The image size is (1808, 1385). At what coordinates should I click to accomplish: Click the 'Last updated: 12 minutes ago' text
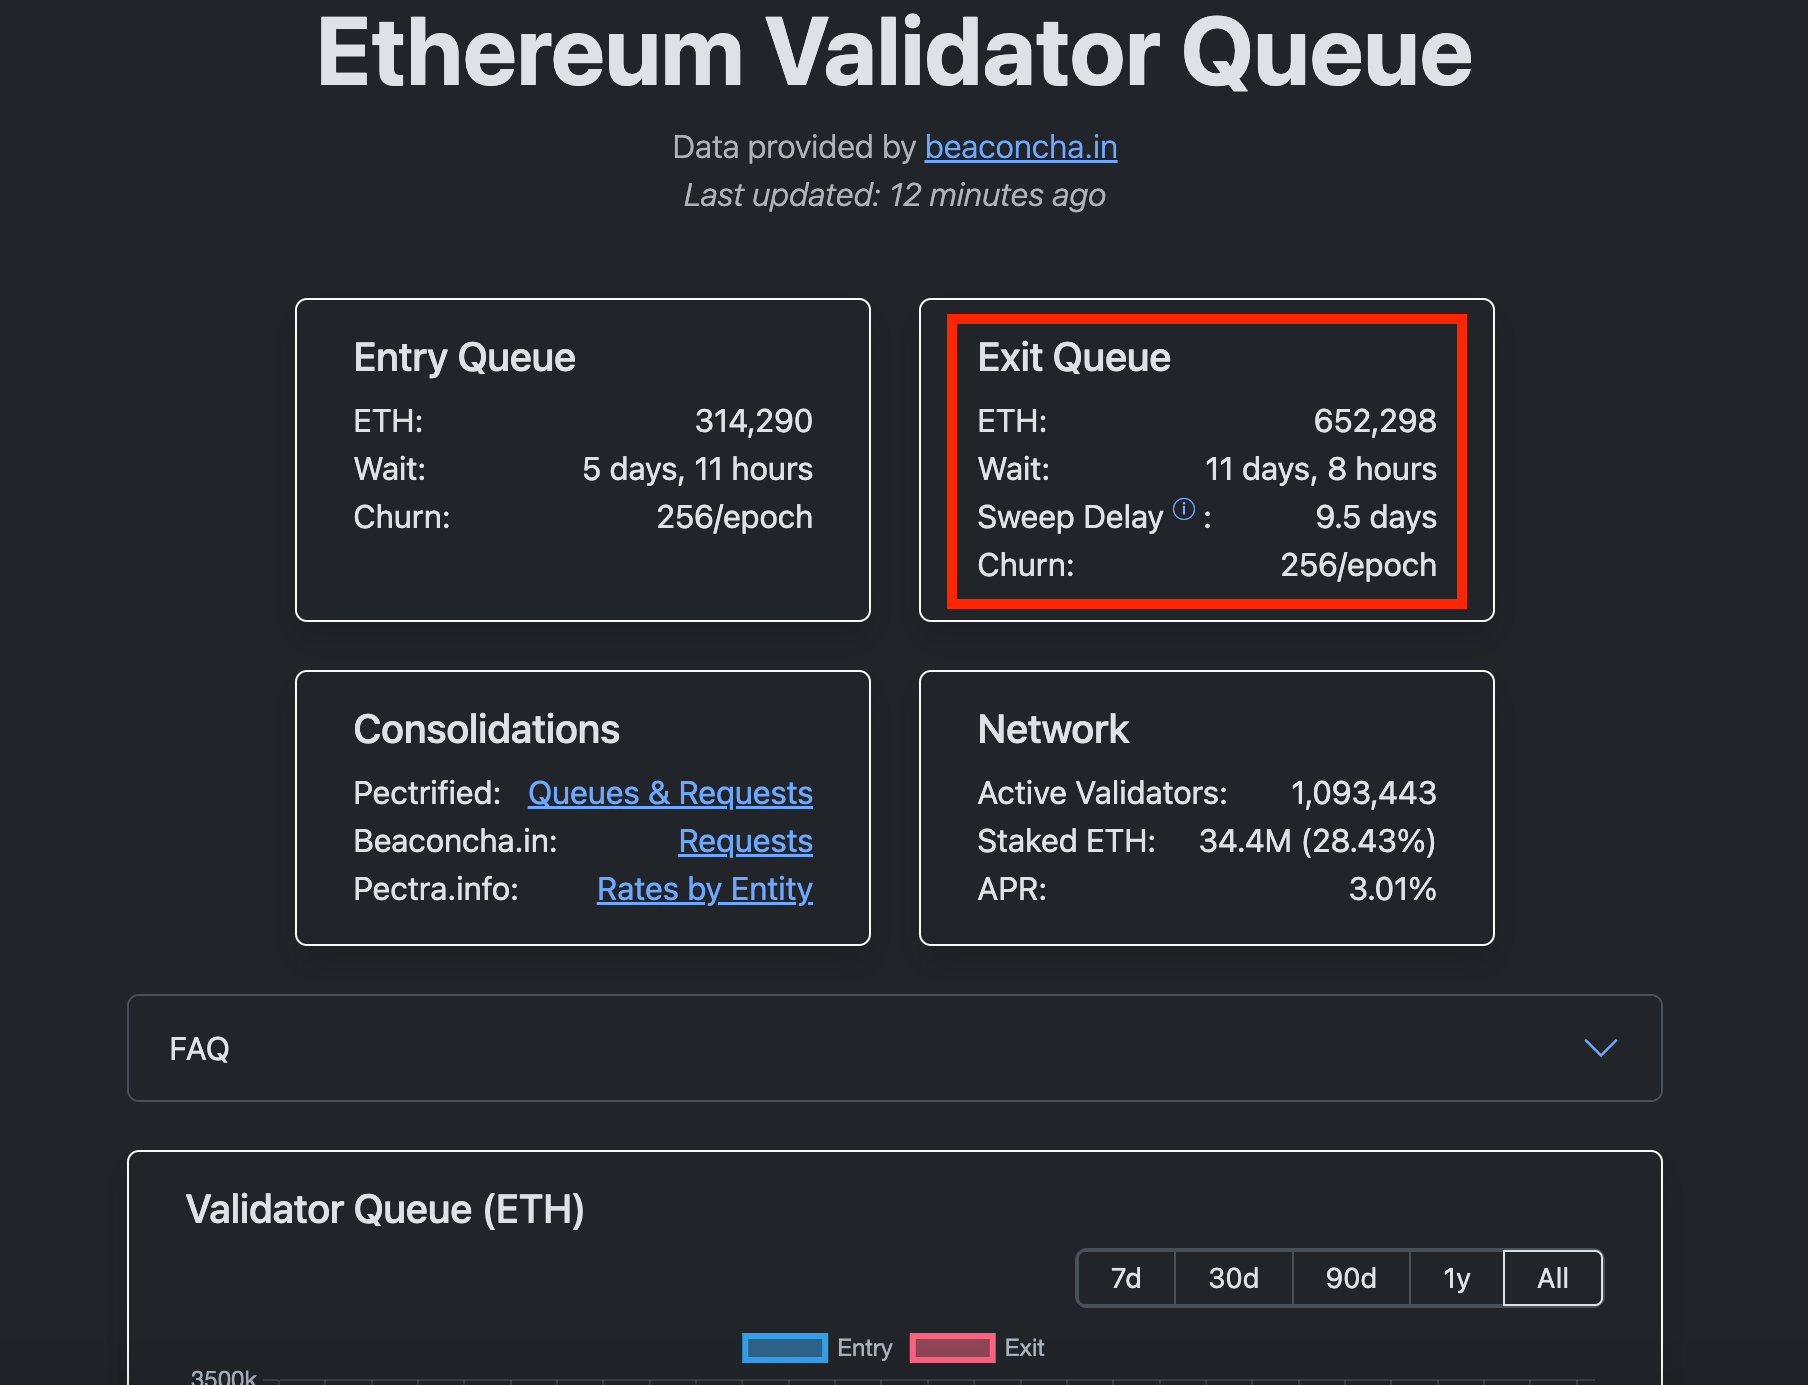pos(895,195)
